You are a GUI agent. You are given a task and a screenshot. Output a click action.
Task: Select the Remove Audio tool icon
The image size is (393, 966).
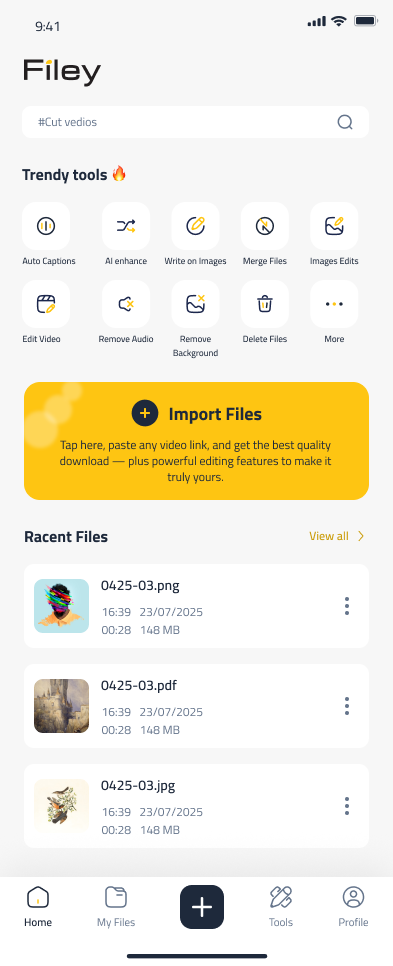tap(126, 304)
